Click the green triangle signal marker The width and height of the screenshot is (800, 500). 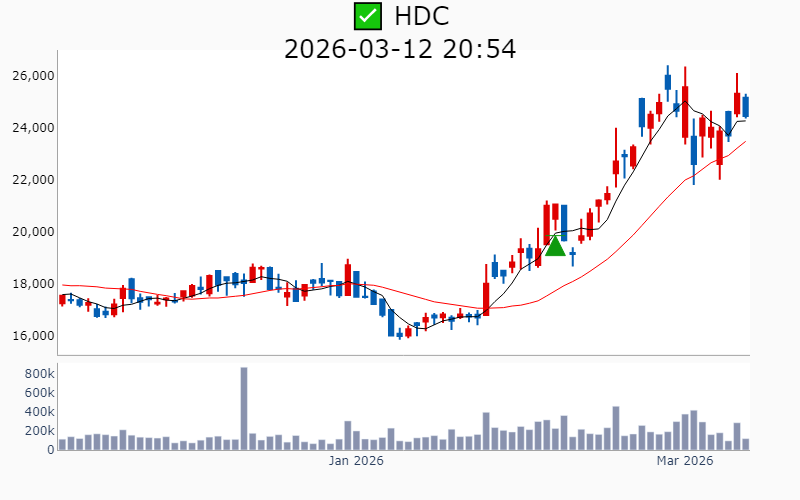(x=555, y=245)
